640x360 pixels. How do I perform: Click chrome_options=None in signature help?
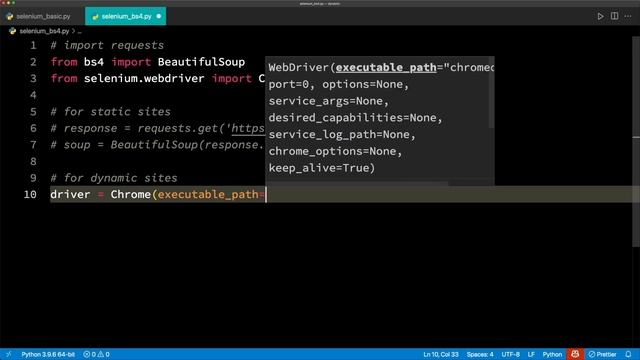click(x=332, y=151)
